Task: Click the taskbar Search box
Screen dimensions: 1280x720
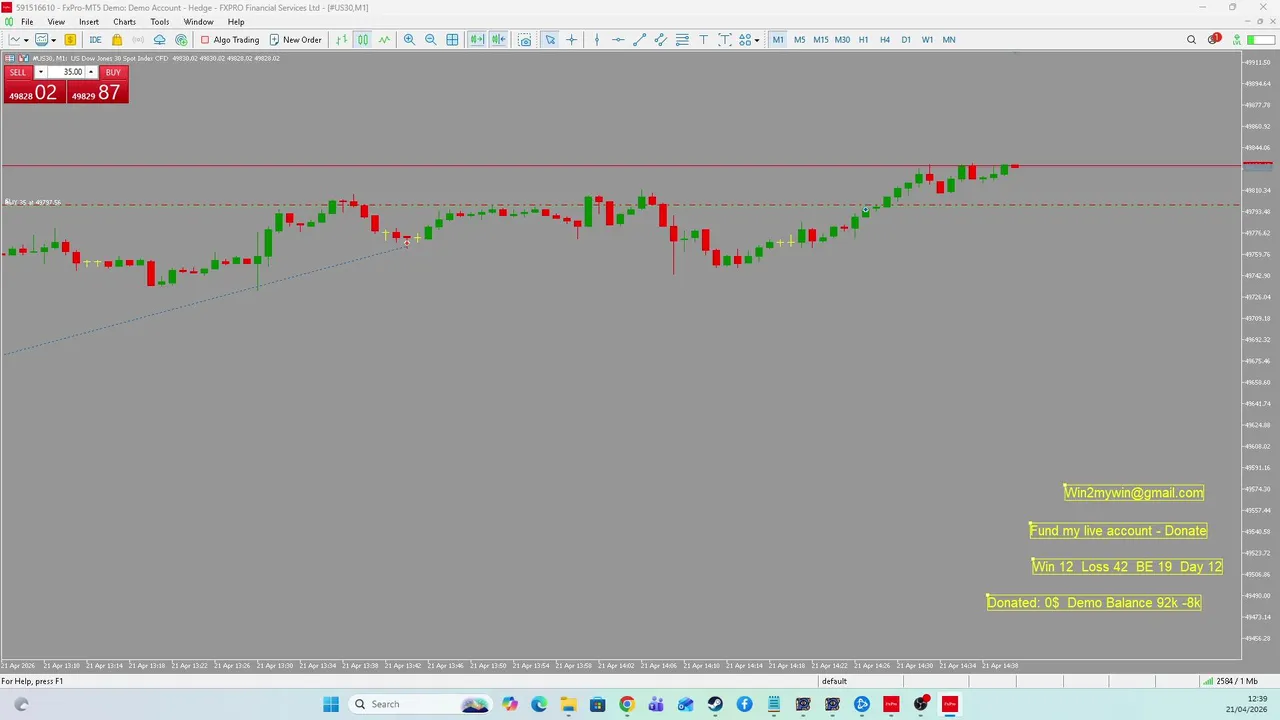Action: [420, 704]
